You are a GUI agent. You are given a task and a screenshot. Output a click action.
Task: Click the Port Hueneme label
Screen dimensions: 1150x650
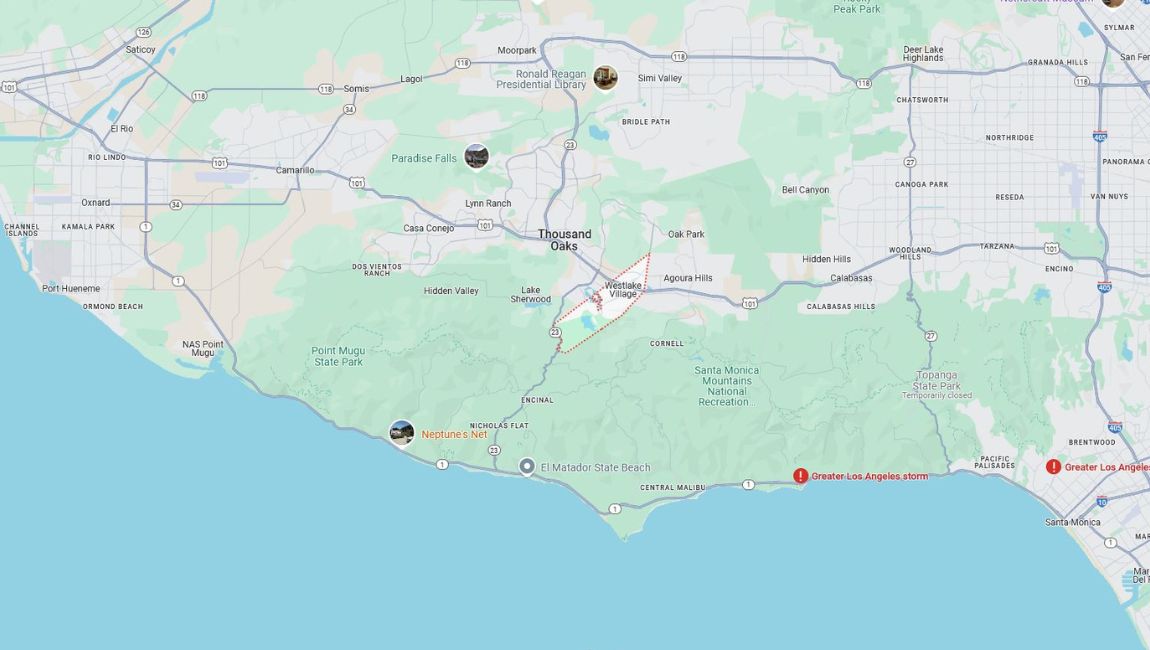(x=71, y=288)
